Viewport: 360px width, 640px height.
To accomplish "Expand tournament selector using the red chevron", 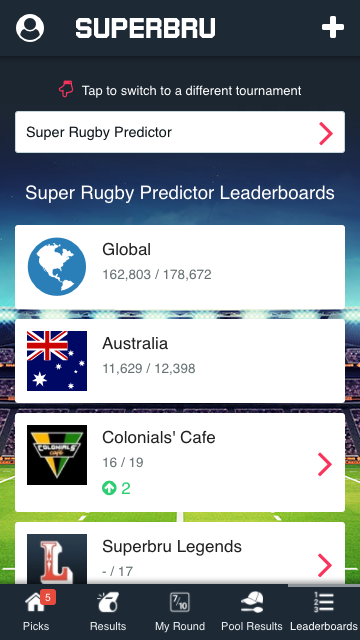I will [326, 133].
